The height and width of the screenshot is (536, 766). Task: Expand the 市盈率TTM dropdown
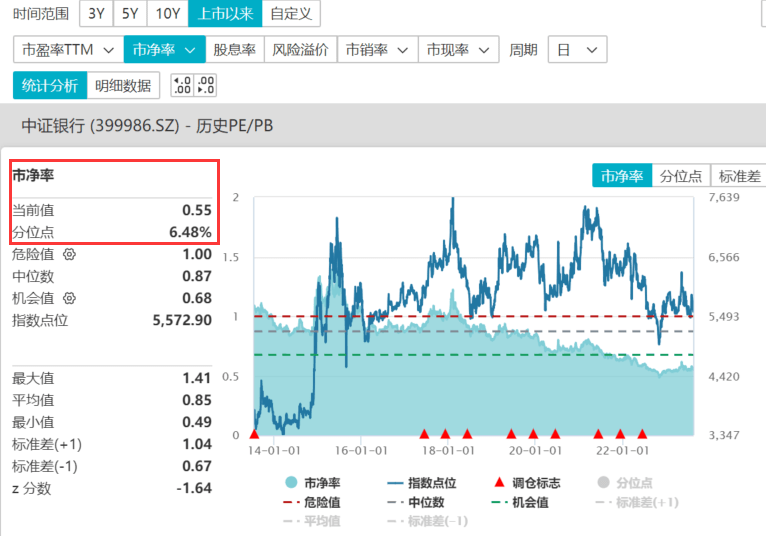click(67, 49)
